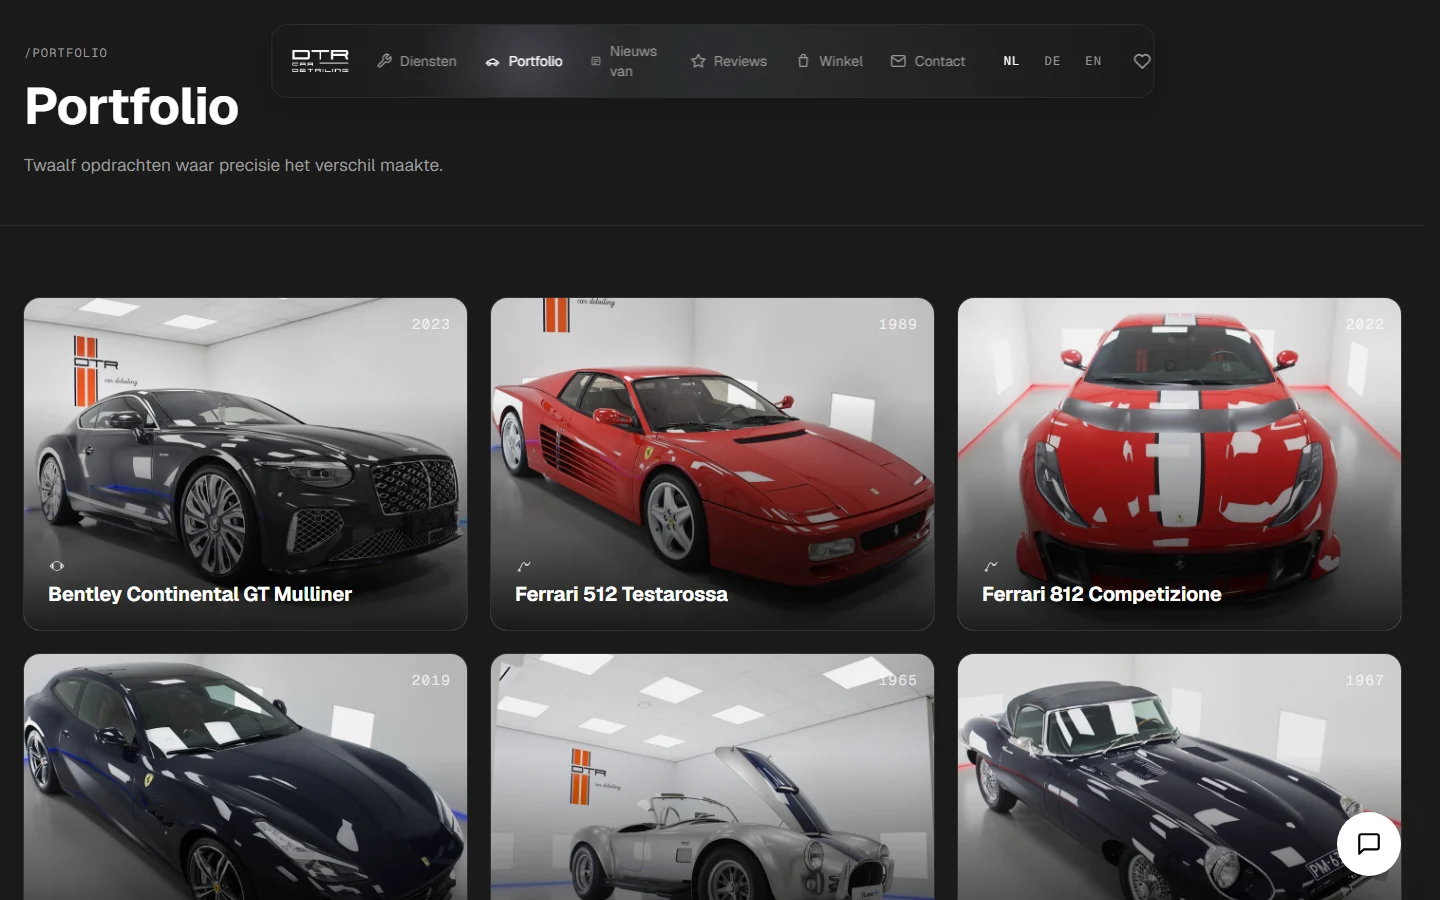The height and width of the screenshot is (900, 1440).
Task: Click the star icon beside Reviews
Action: coord(698,61)
